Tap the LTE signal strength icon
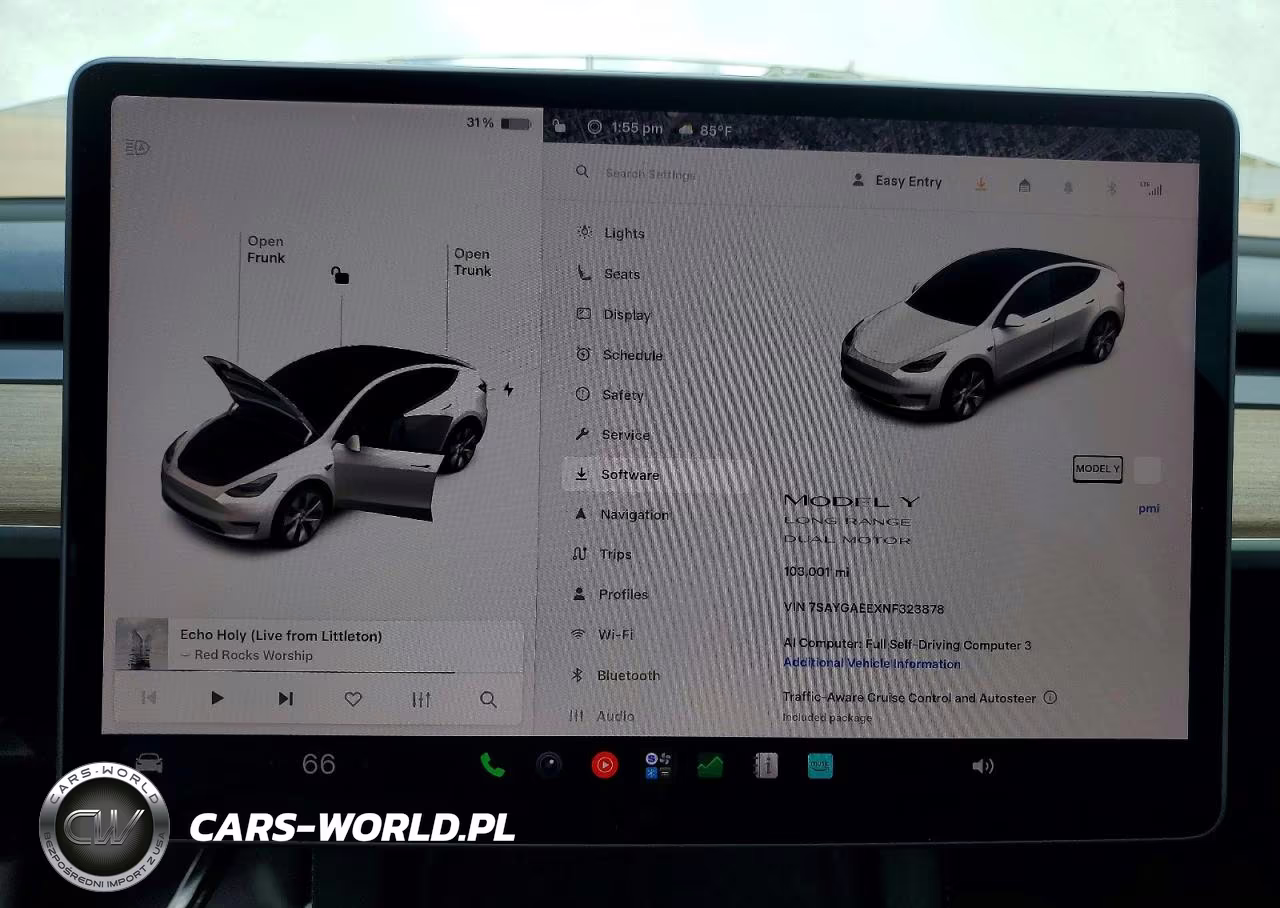Screen dimensions: 1280x908 tap(1151, 187)
